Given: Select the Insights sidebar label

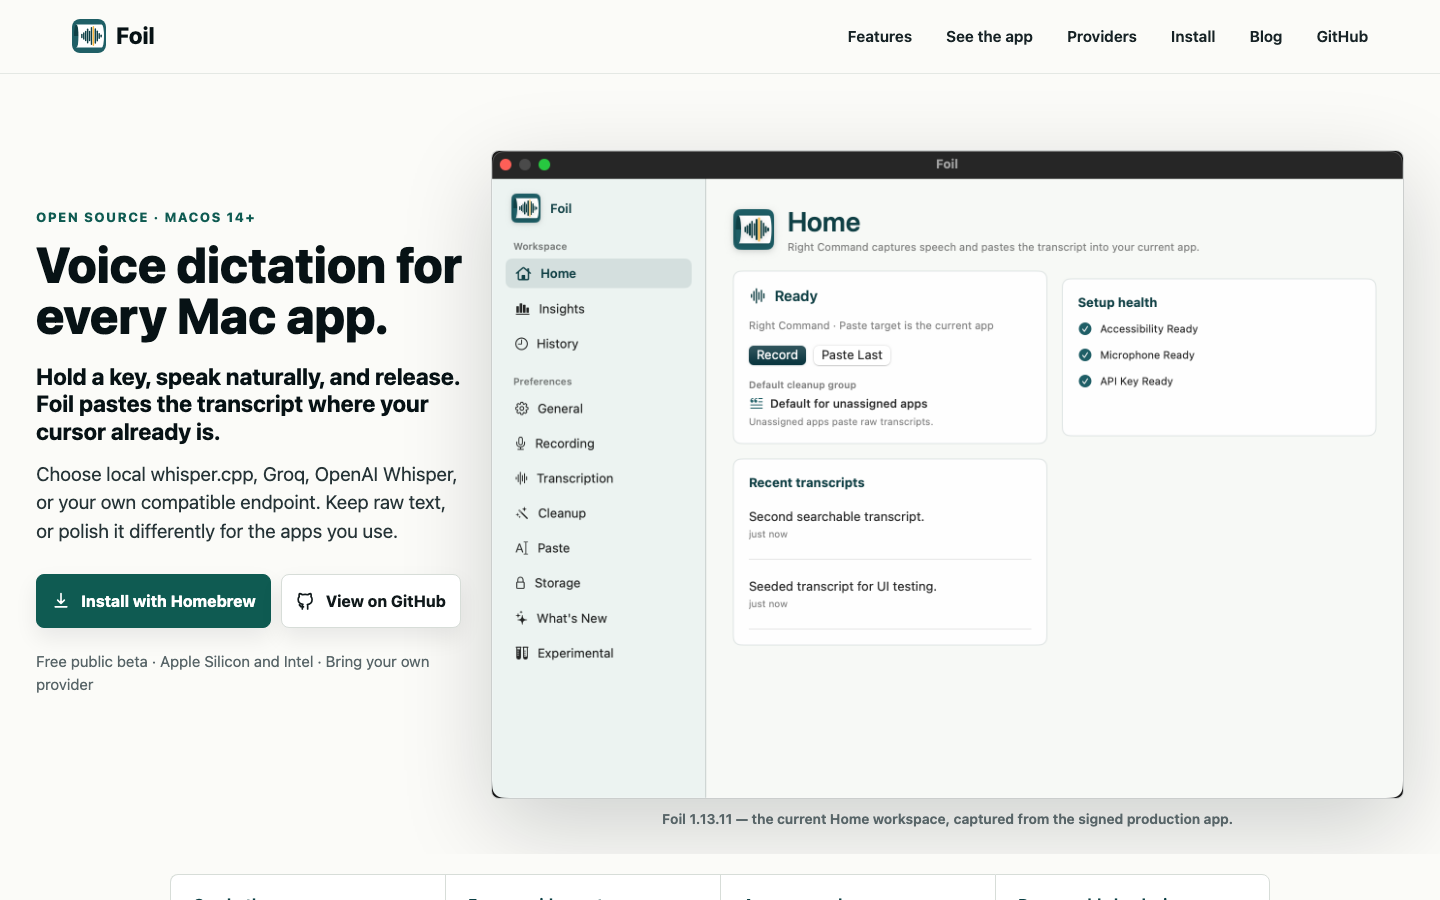Looking at the screenshot, I should (561, 309).
